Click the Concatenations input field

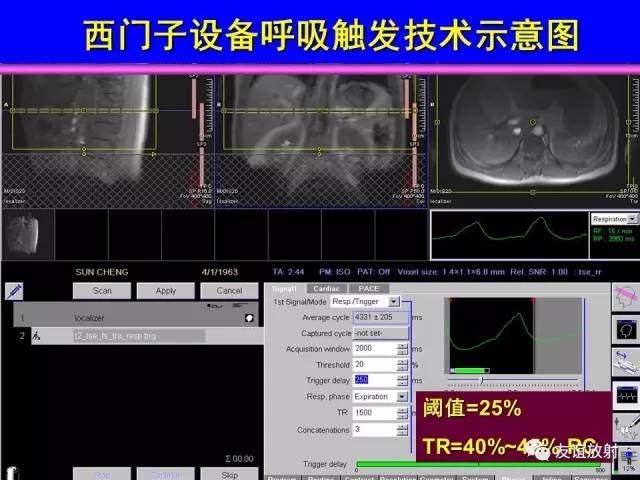coord(375,429)
